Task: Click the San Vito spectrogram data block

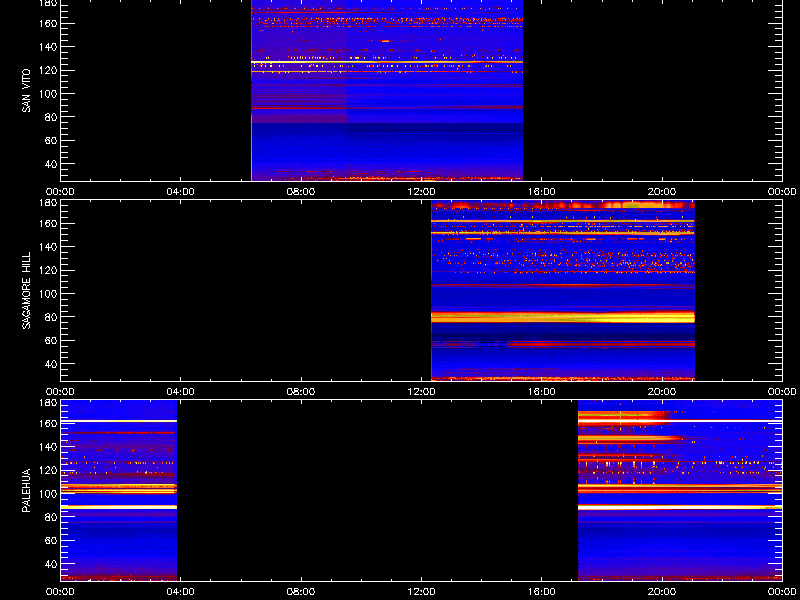Action: click(387, 90)
